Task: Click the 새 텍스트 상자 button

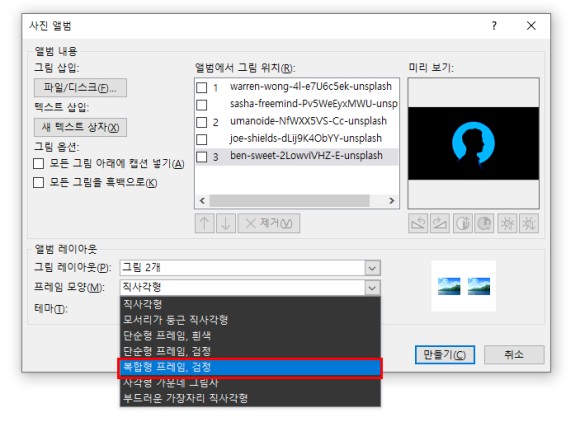Action: pos(80,128)
